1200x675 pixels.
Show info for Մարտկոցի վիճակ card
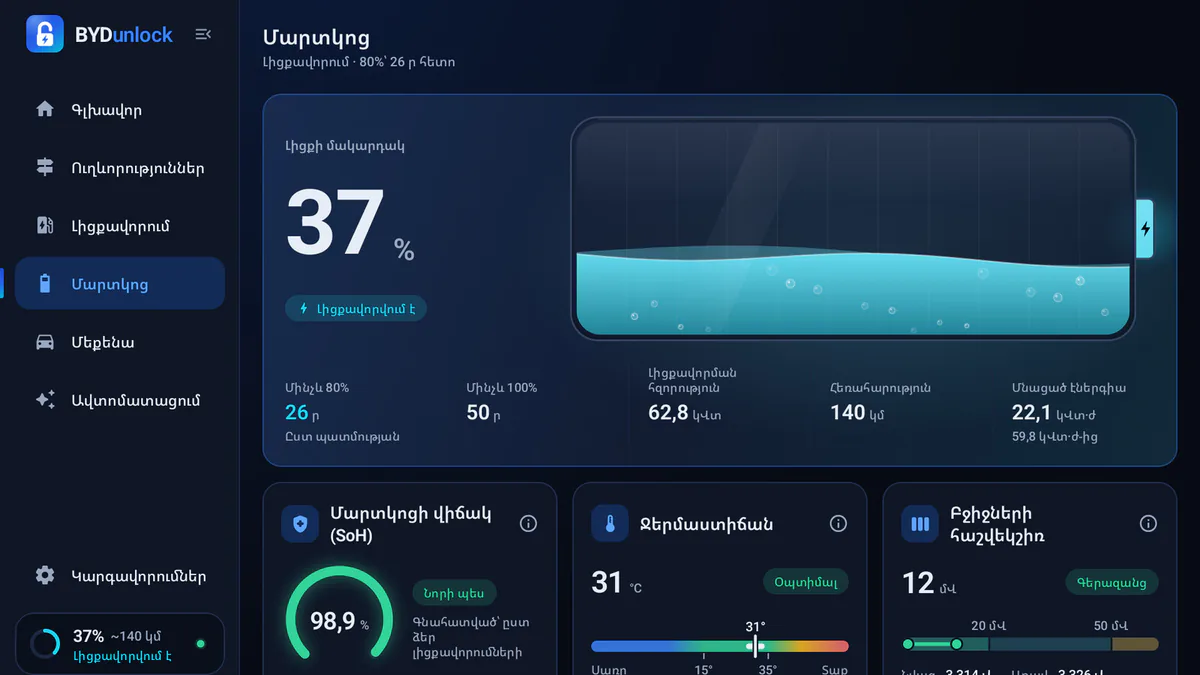tap(528, 524)
